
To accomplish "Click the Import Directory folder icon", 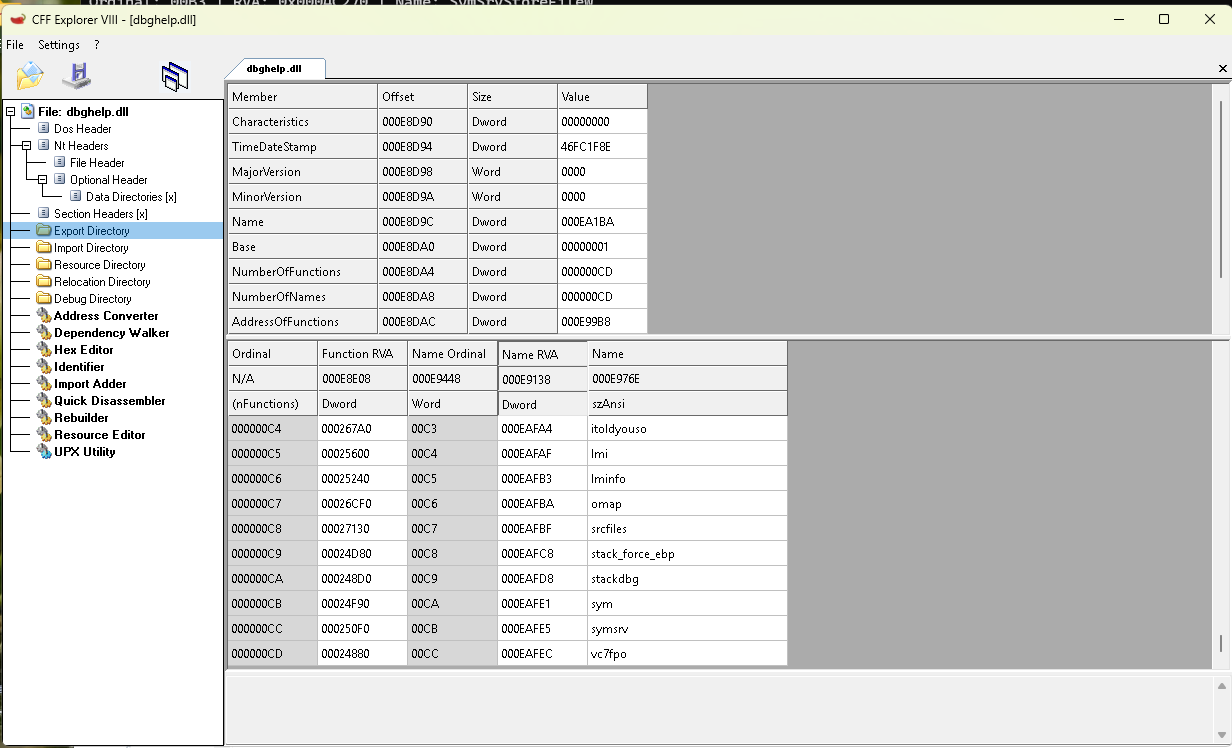I will 44,247.
